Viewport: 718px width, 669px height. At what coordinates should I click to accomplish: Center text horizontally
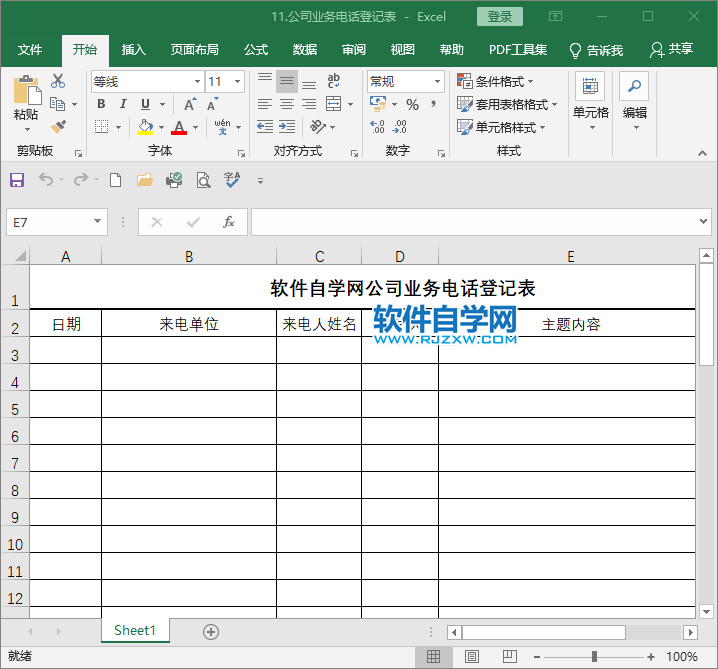[x=287, y=104]
